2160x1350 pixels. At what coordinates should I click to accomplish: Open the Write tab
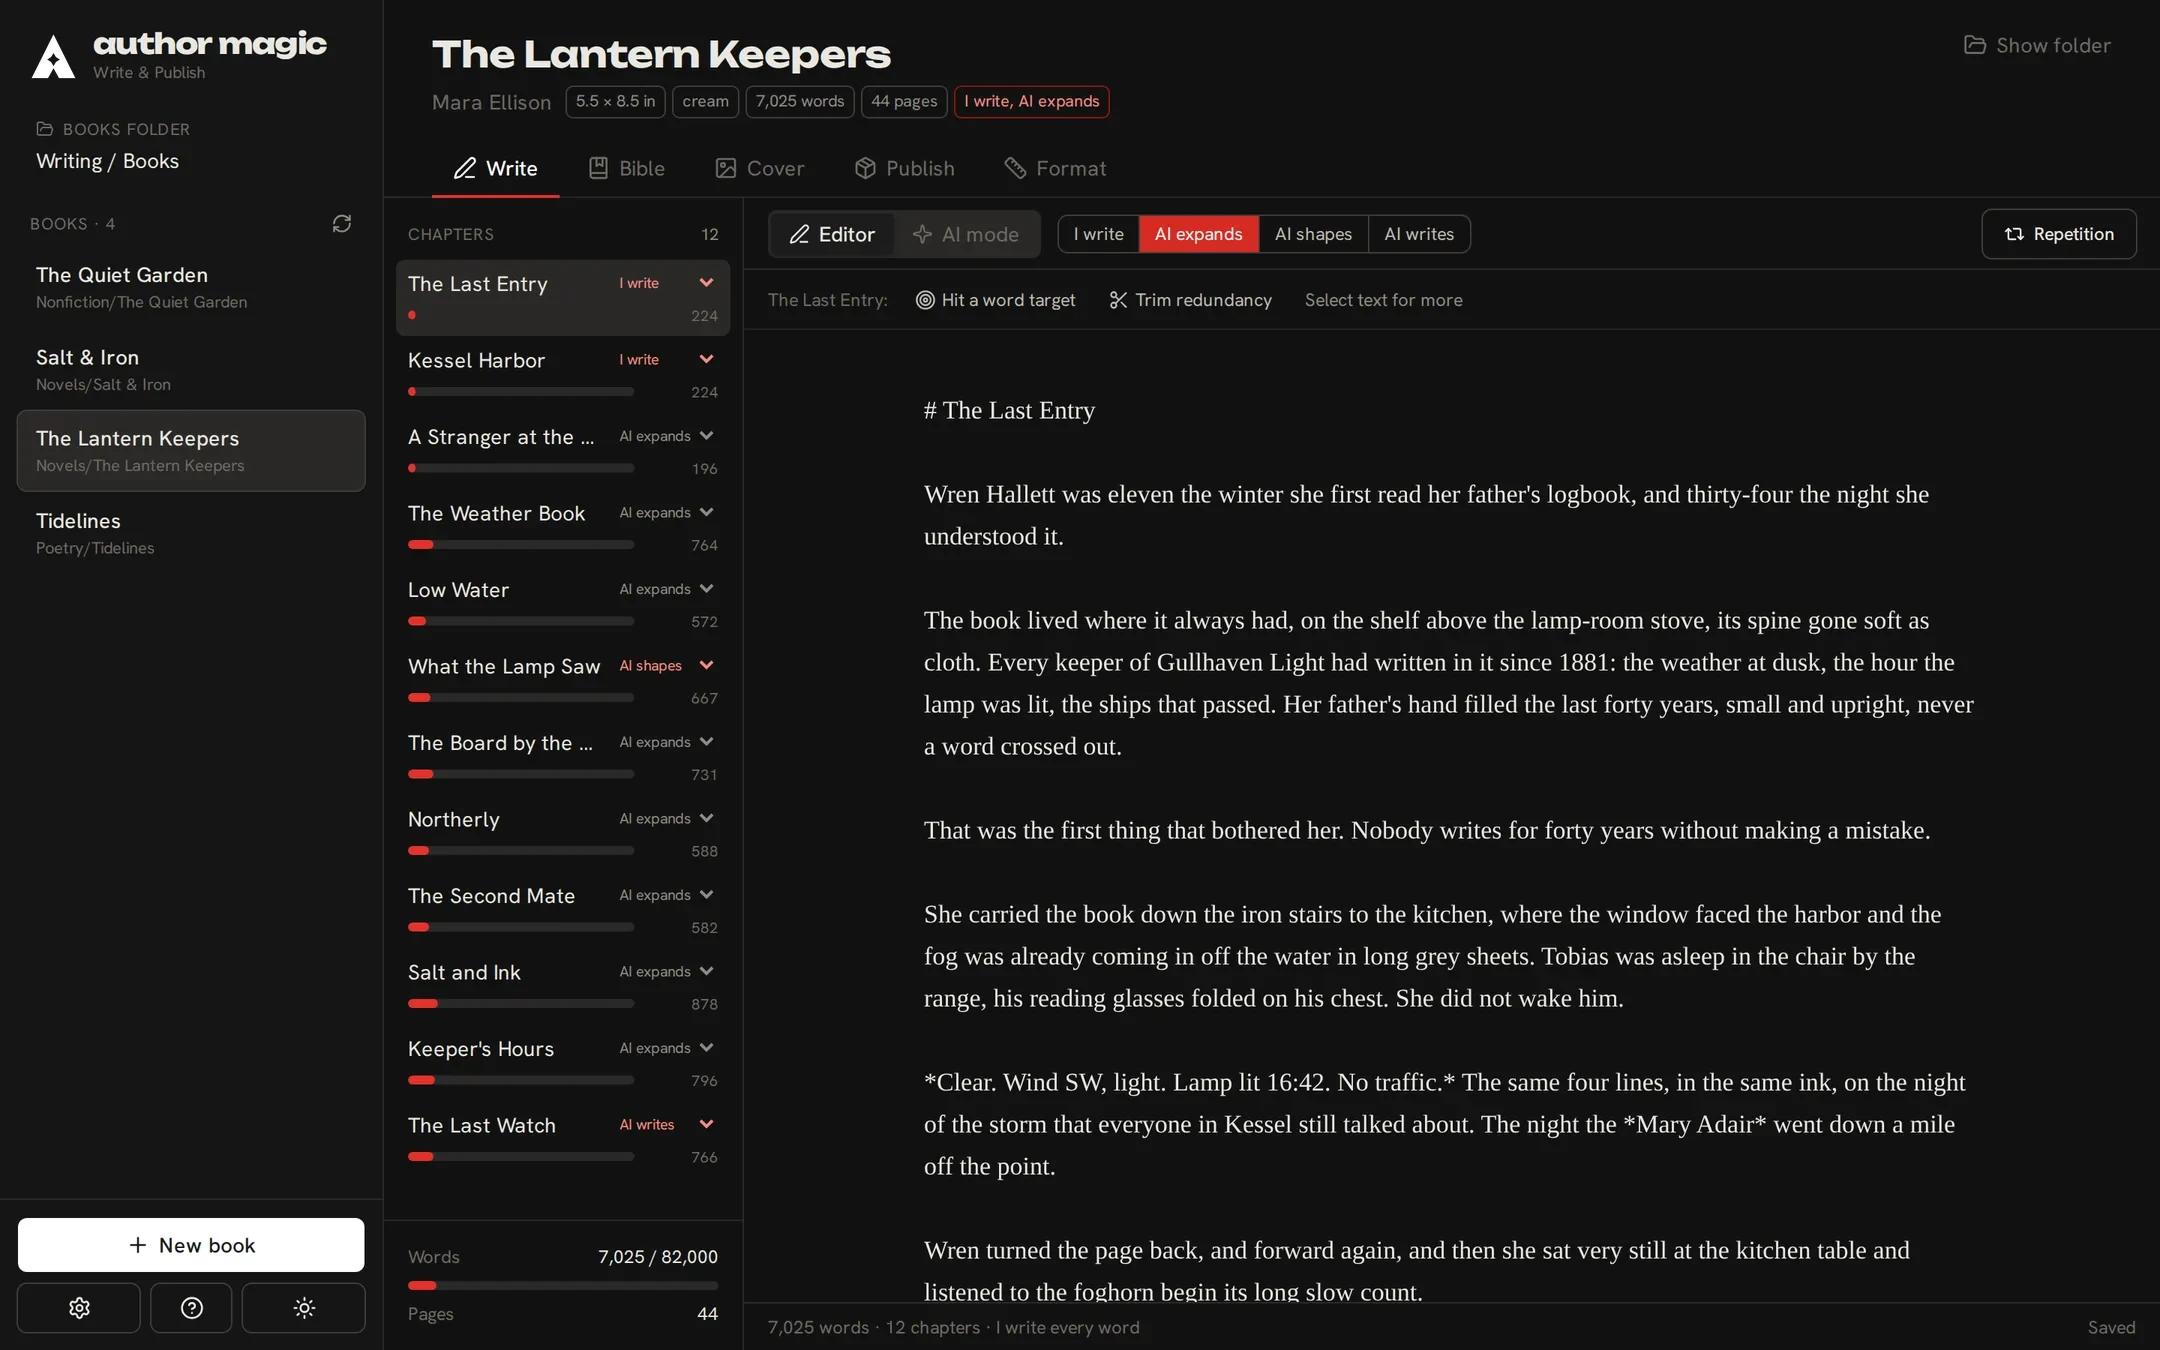[495, 168]
